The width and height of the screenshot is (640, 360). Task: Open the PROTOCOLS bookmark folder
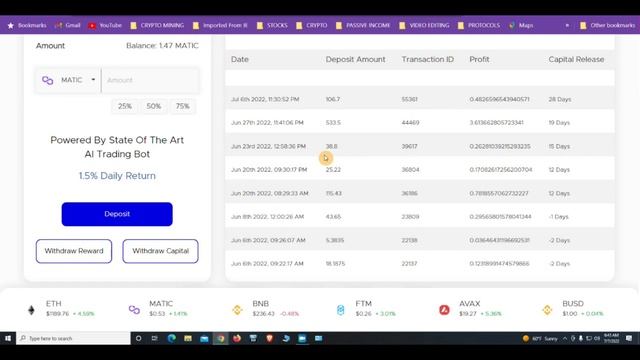pyautogui.click(x=479, y=25)
